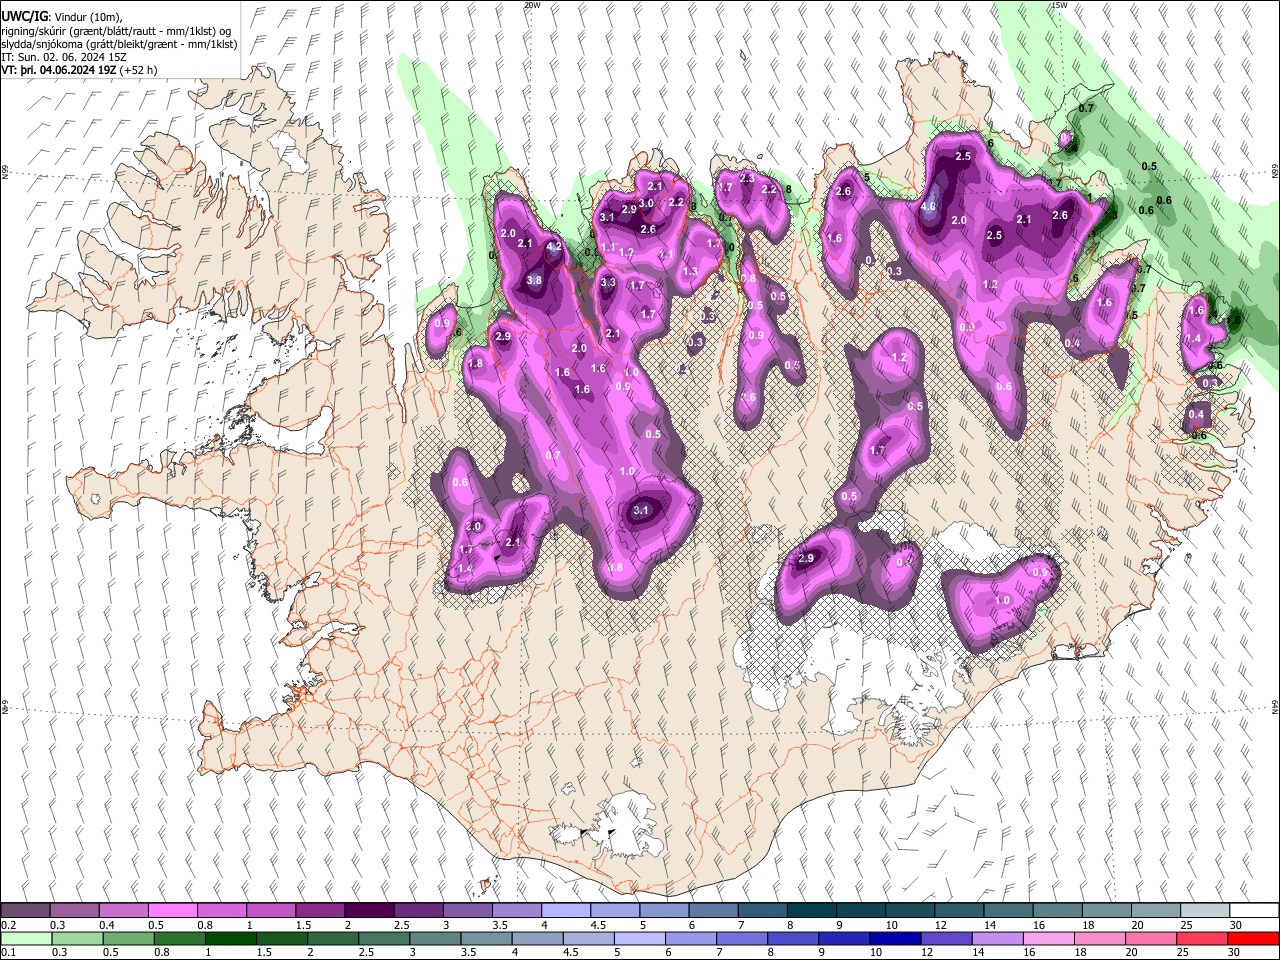Click the dark purple swatch between 0.2 and 0.3
Viewport: 1280px width, 960px height.
(x=25, y=911)
